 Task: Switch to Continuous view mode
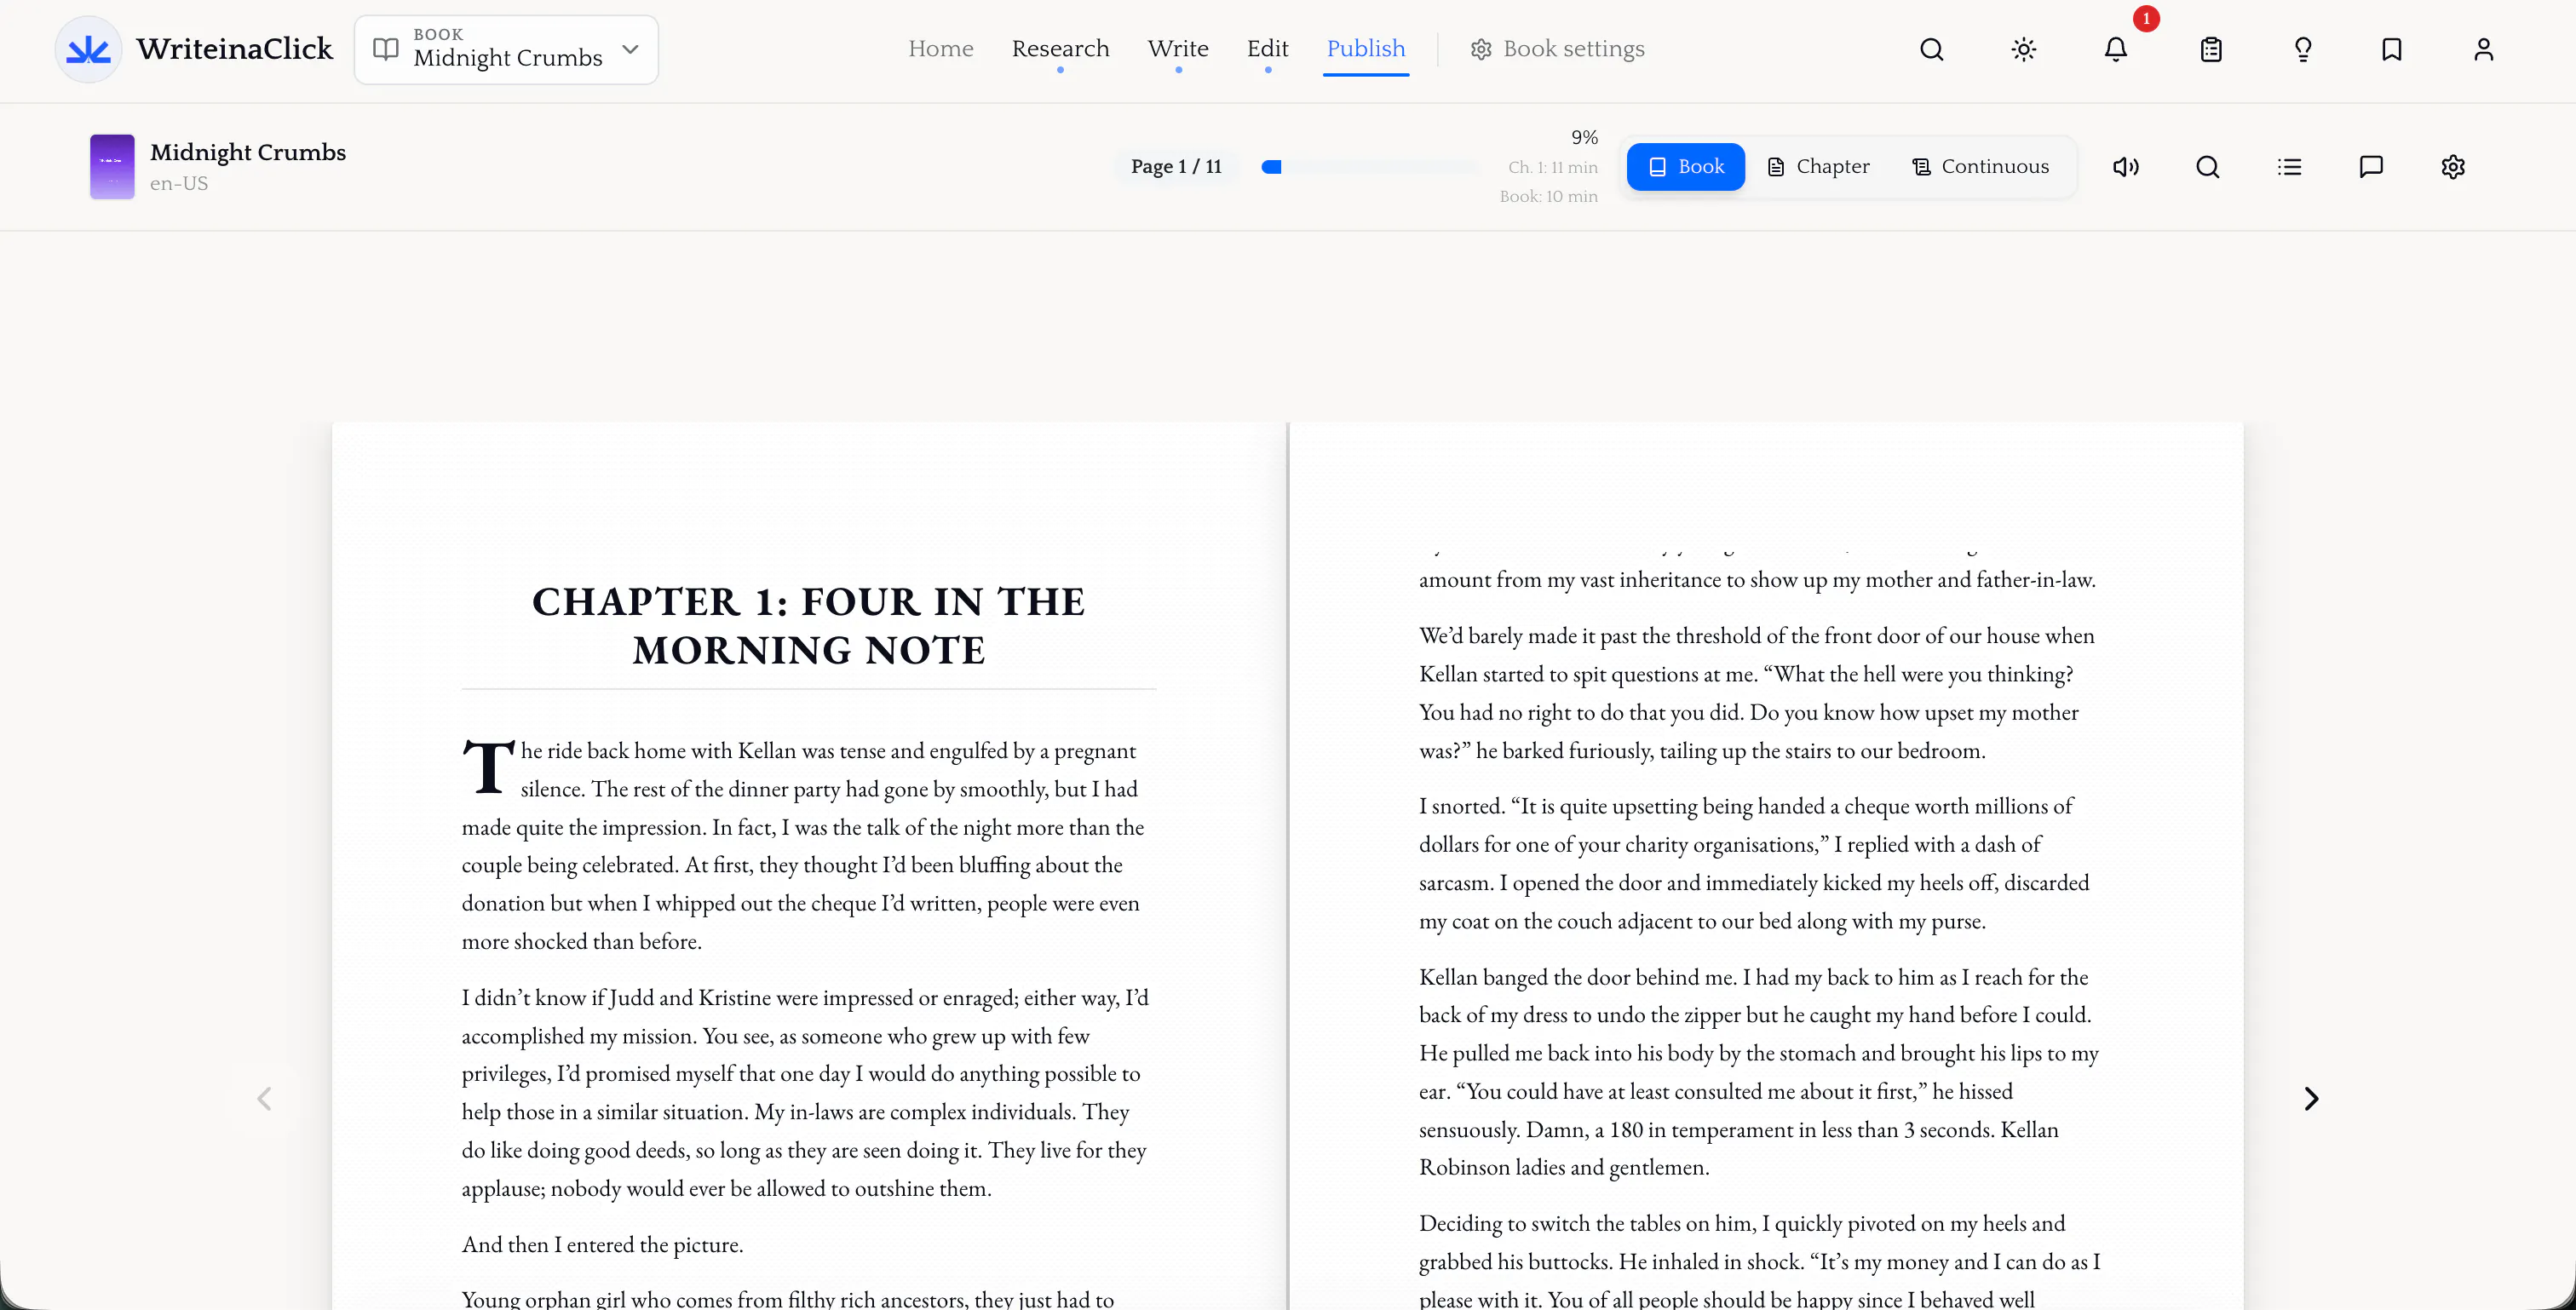pos(1980,166)
